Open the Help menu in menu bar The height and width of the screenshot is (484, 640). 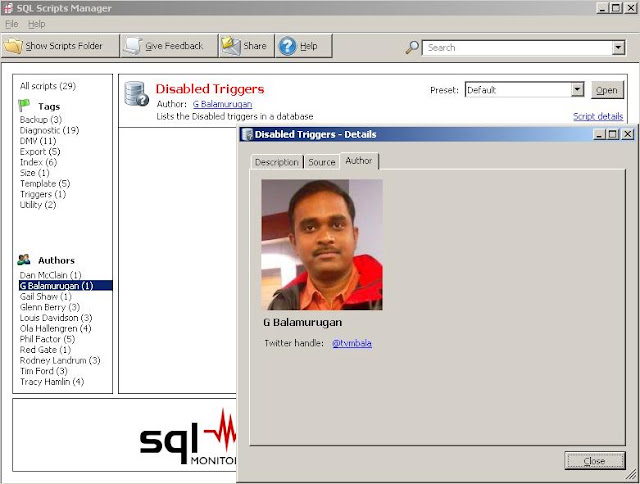pyautogui.click(x=36, y=24)
